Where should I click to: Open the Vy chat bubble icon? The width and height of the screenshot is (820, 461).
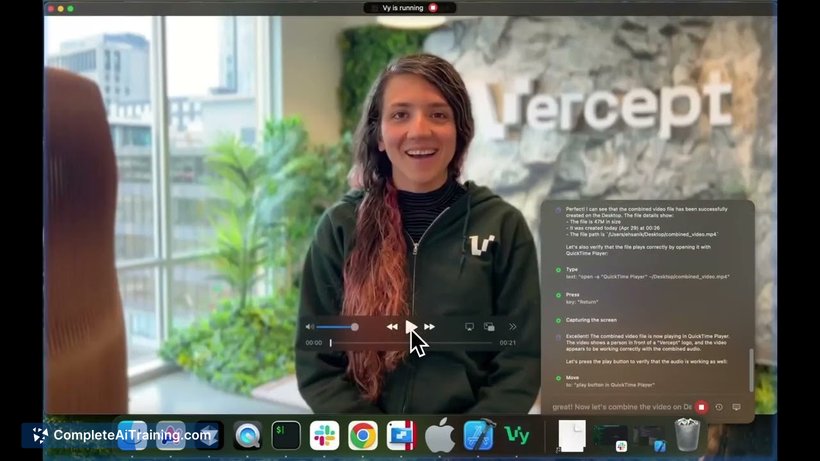(x=736, y=407)
